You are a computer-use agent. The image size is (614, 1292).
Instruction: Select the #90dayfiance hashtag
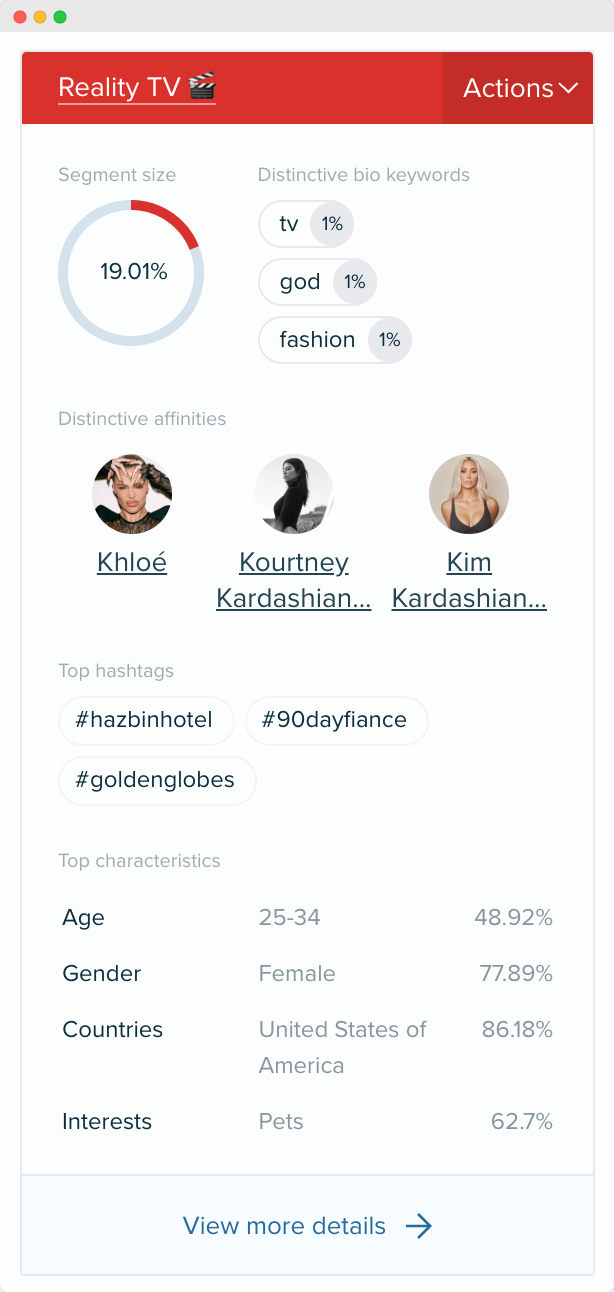point(336,720)
